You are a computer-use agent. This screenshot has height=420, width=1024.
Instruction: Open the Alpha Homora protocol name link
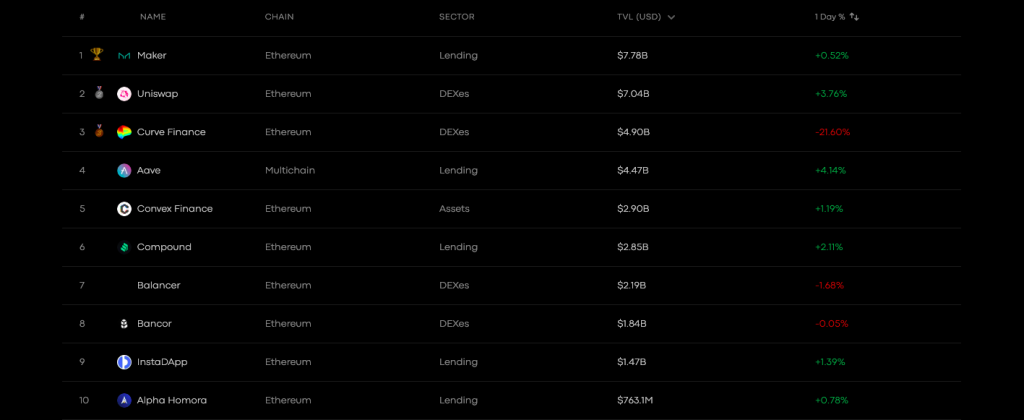[x=172, y=400]
